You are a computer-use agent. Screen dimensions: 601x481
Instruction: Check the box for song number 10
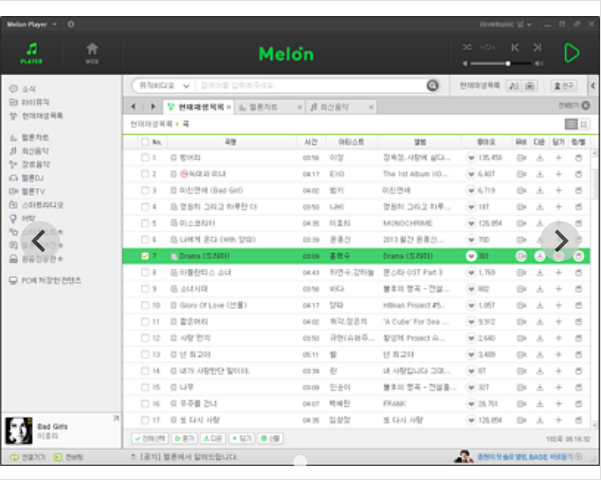[145, 305]
